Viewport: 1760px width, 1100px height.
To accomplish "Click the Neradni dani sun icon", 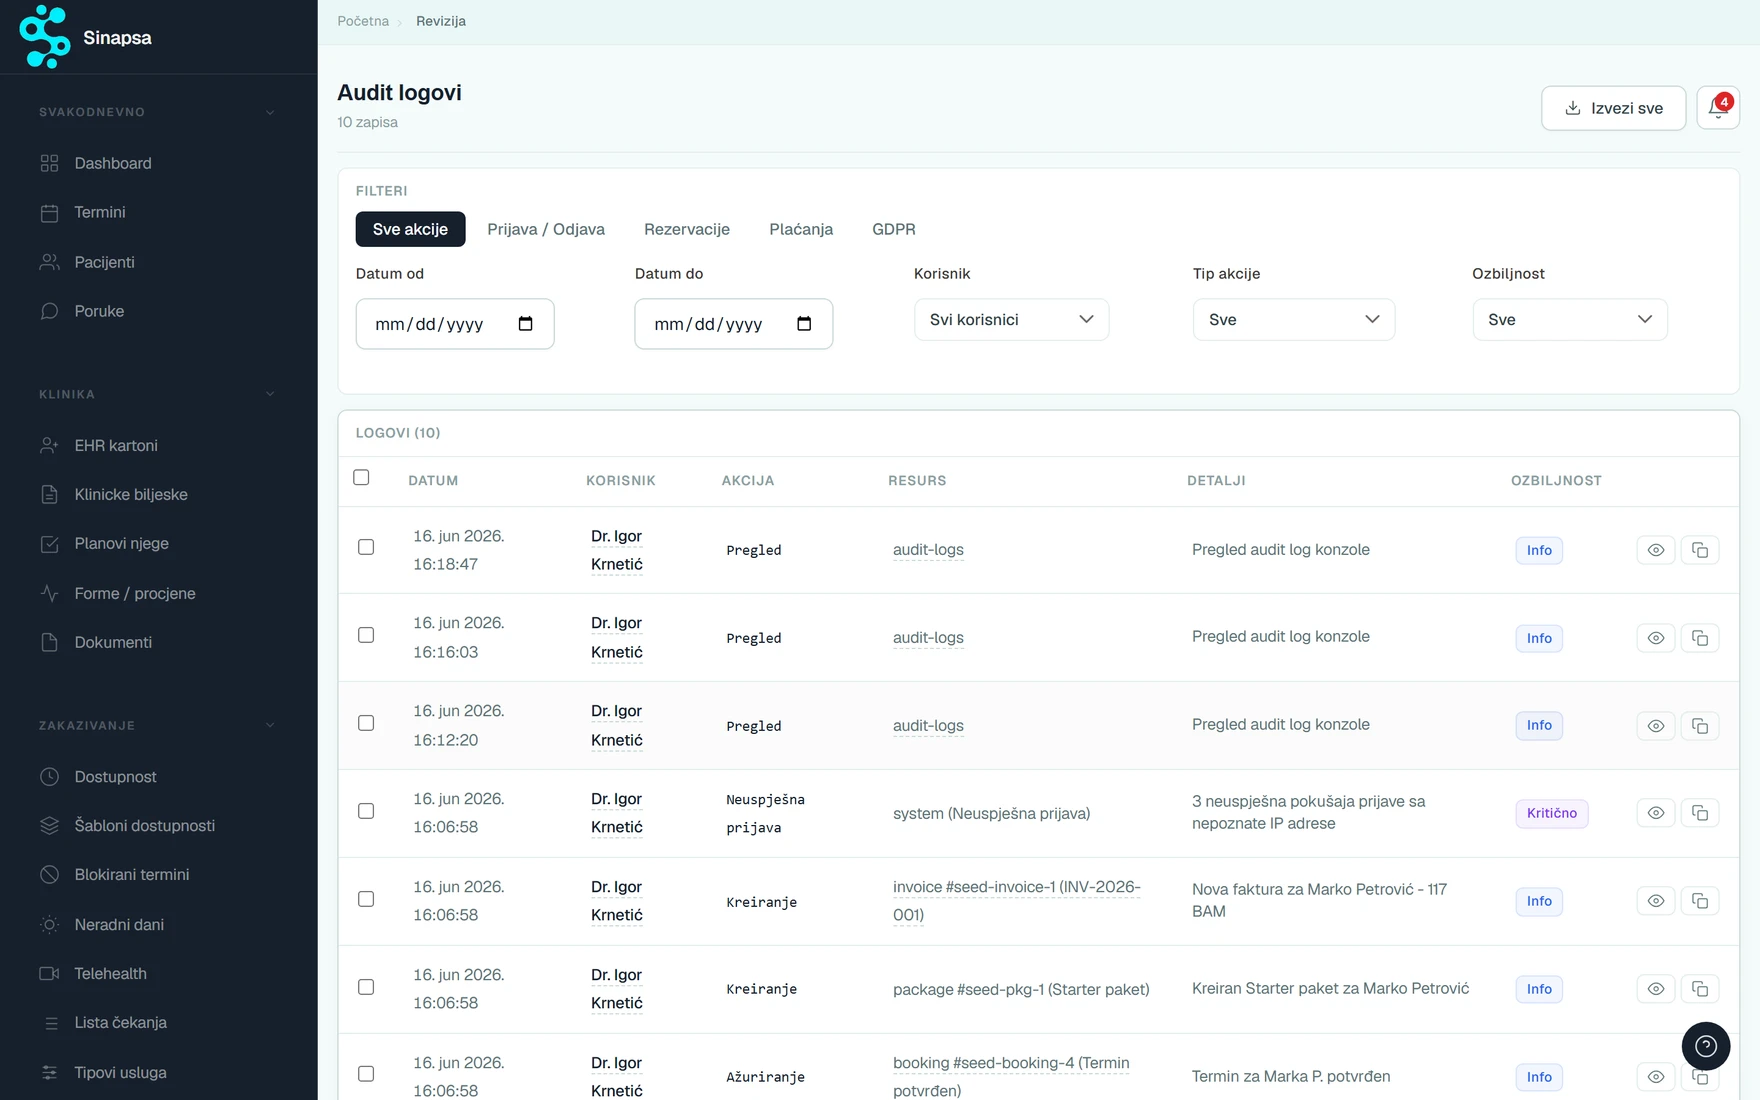I will [x=49, y=924].
